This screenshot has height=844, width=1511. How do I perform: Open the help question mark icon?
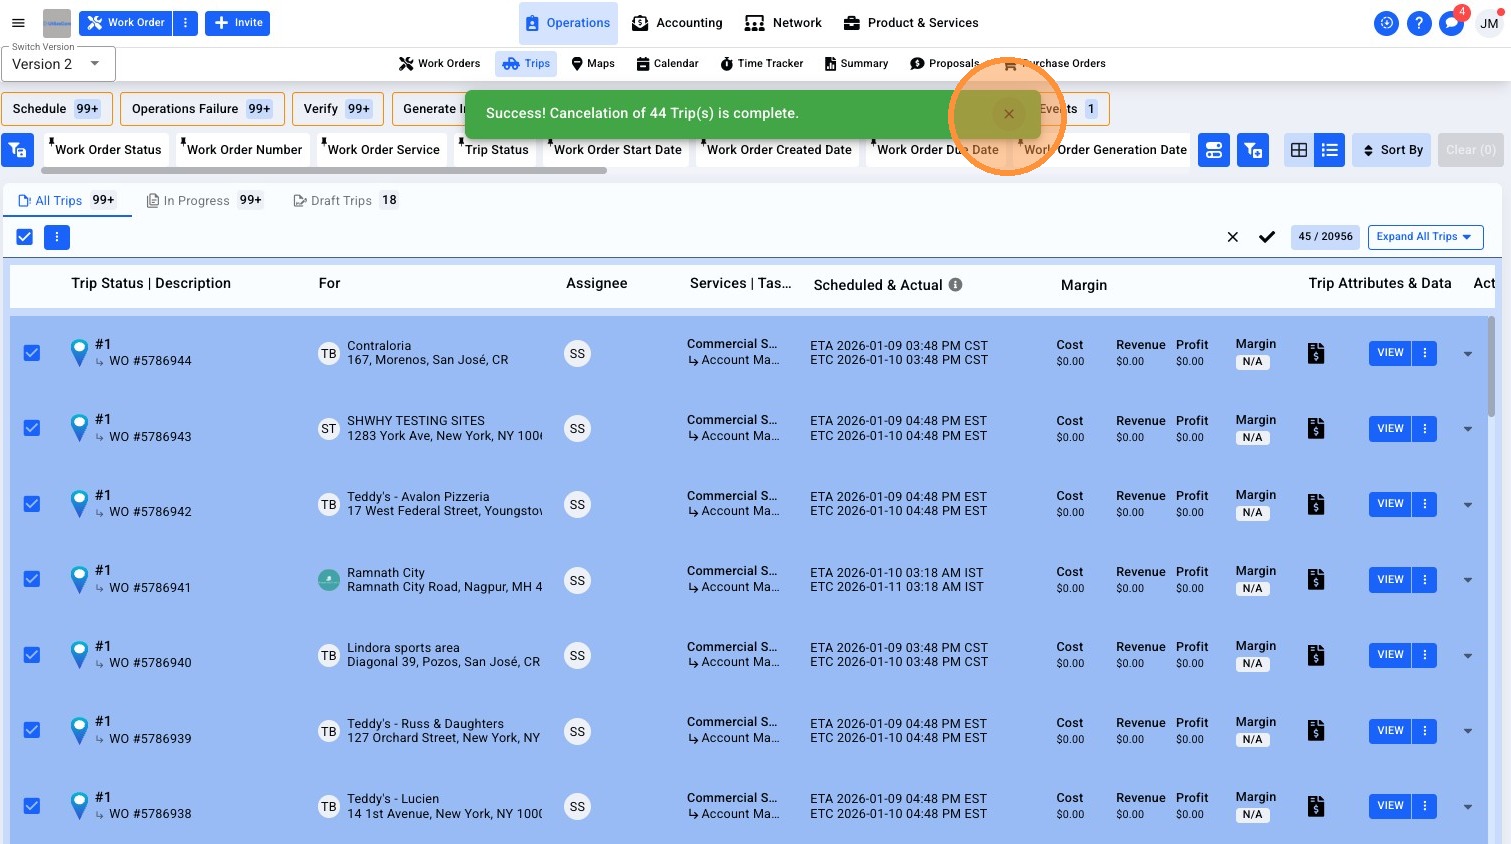pyautogui.click(x=1419, y=23)
